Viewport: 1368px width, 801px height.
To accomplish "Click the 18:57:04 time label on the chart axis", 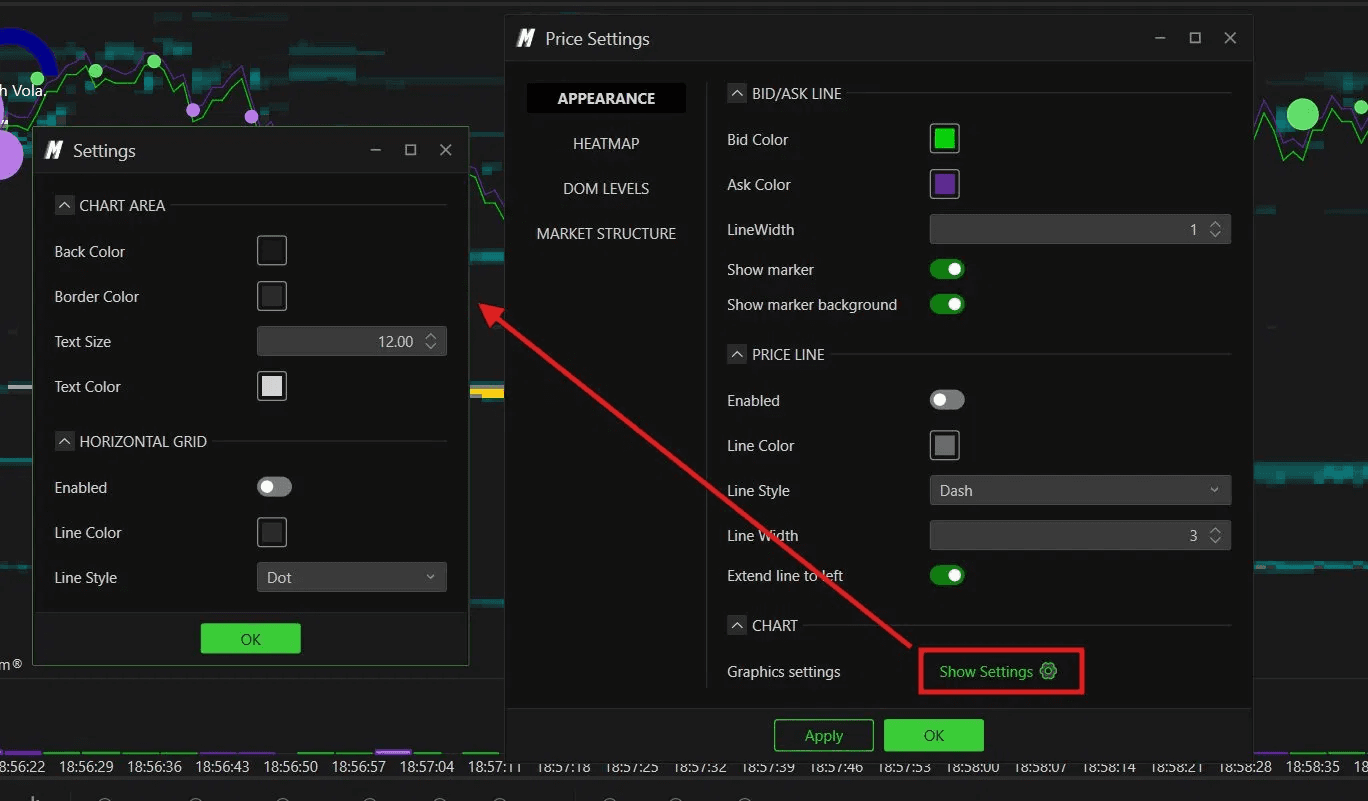I will point(427,767).
